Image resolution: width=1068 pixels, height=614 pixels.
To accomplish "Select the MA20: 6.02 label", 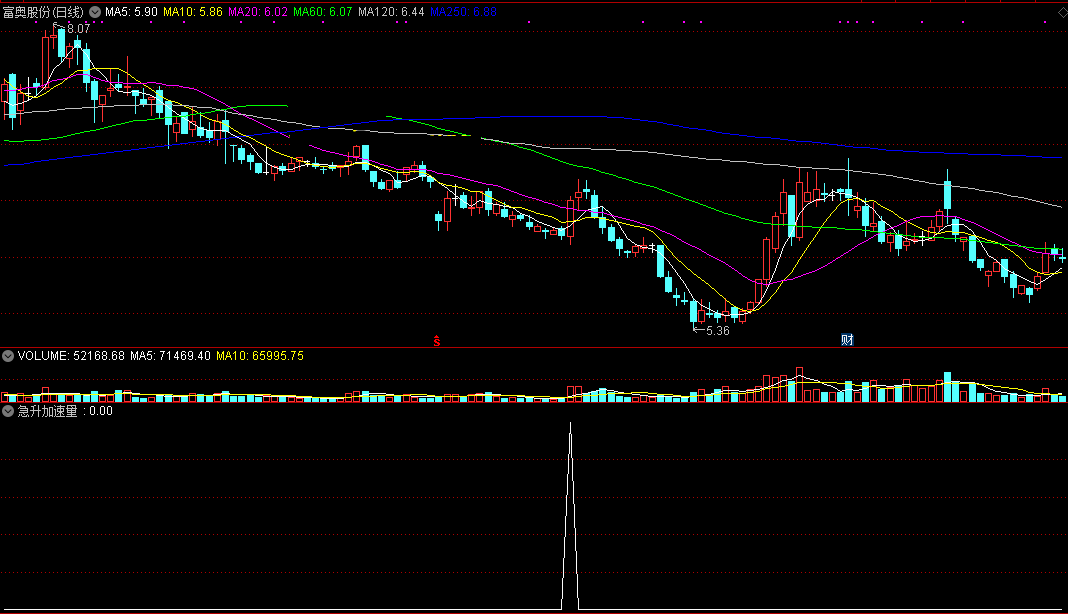I will tap(257, 12).
